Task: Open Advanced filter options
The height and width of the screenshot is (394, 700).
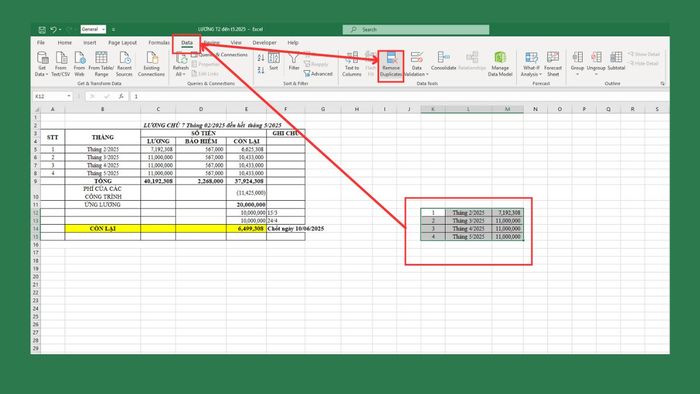Action: [318, 74]
